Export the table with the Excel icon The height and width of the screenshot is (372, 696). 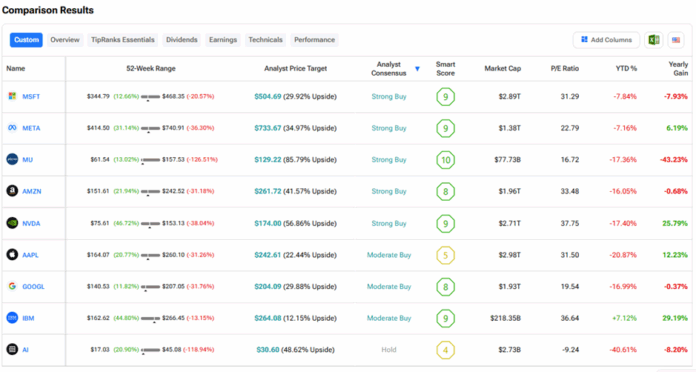(654, 40)
